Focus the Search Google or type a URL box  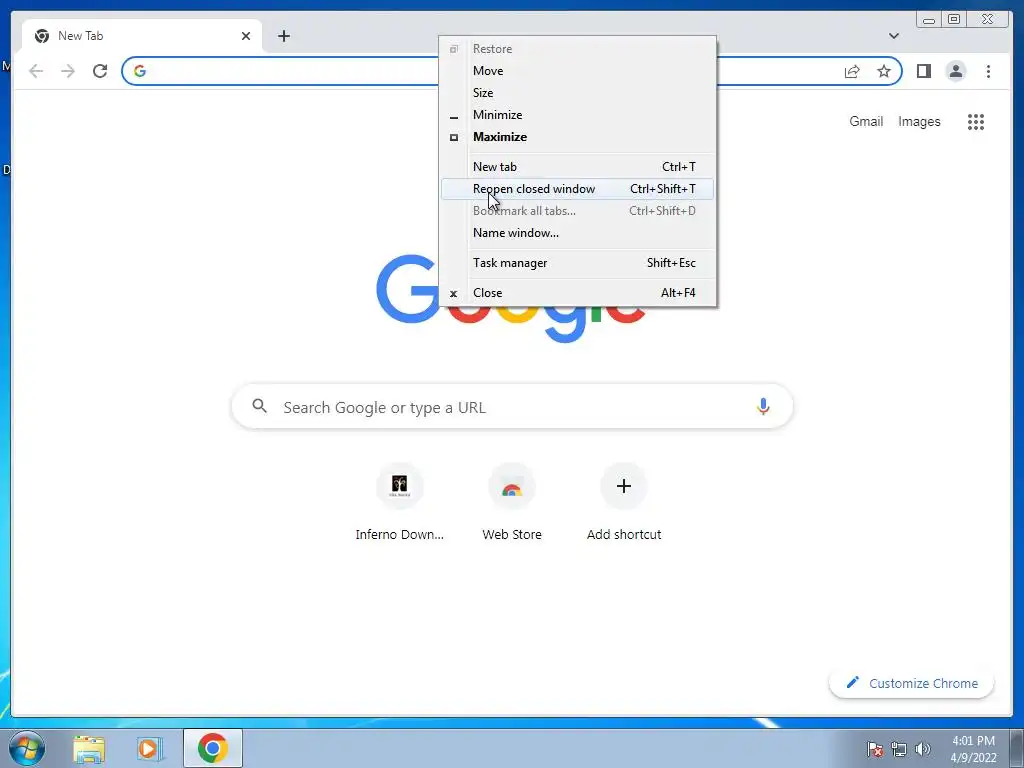click(x=512, y=407)
